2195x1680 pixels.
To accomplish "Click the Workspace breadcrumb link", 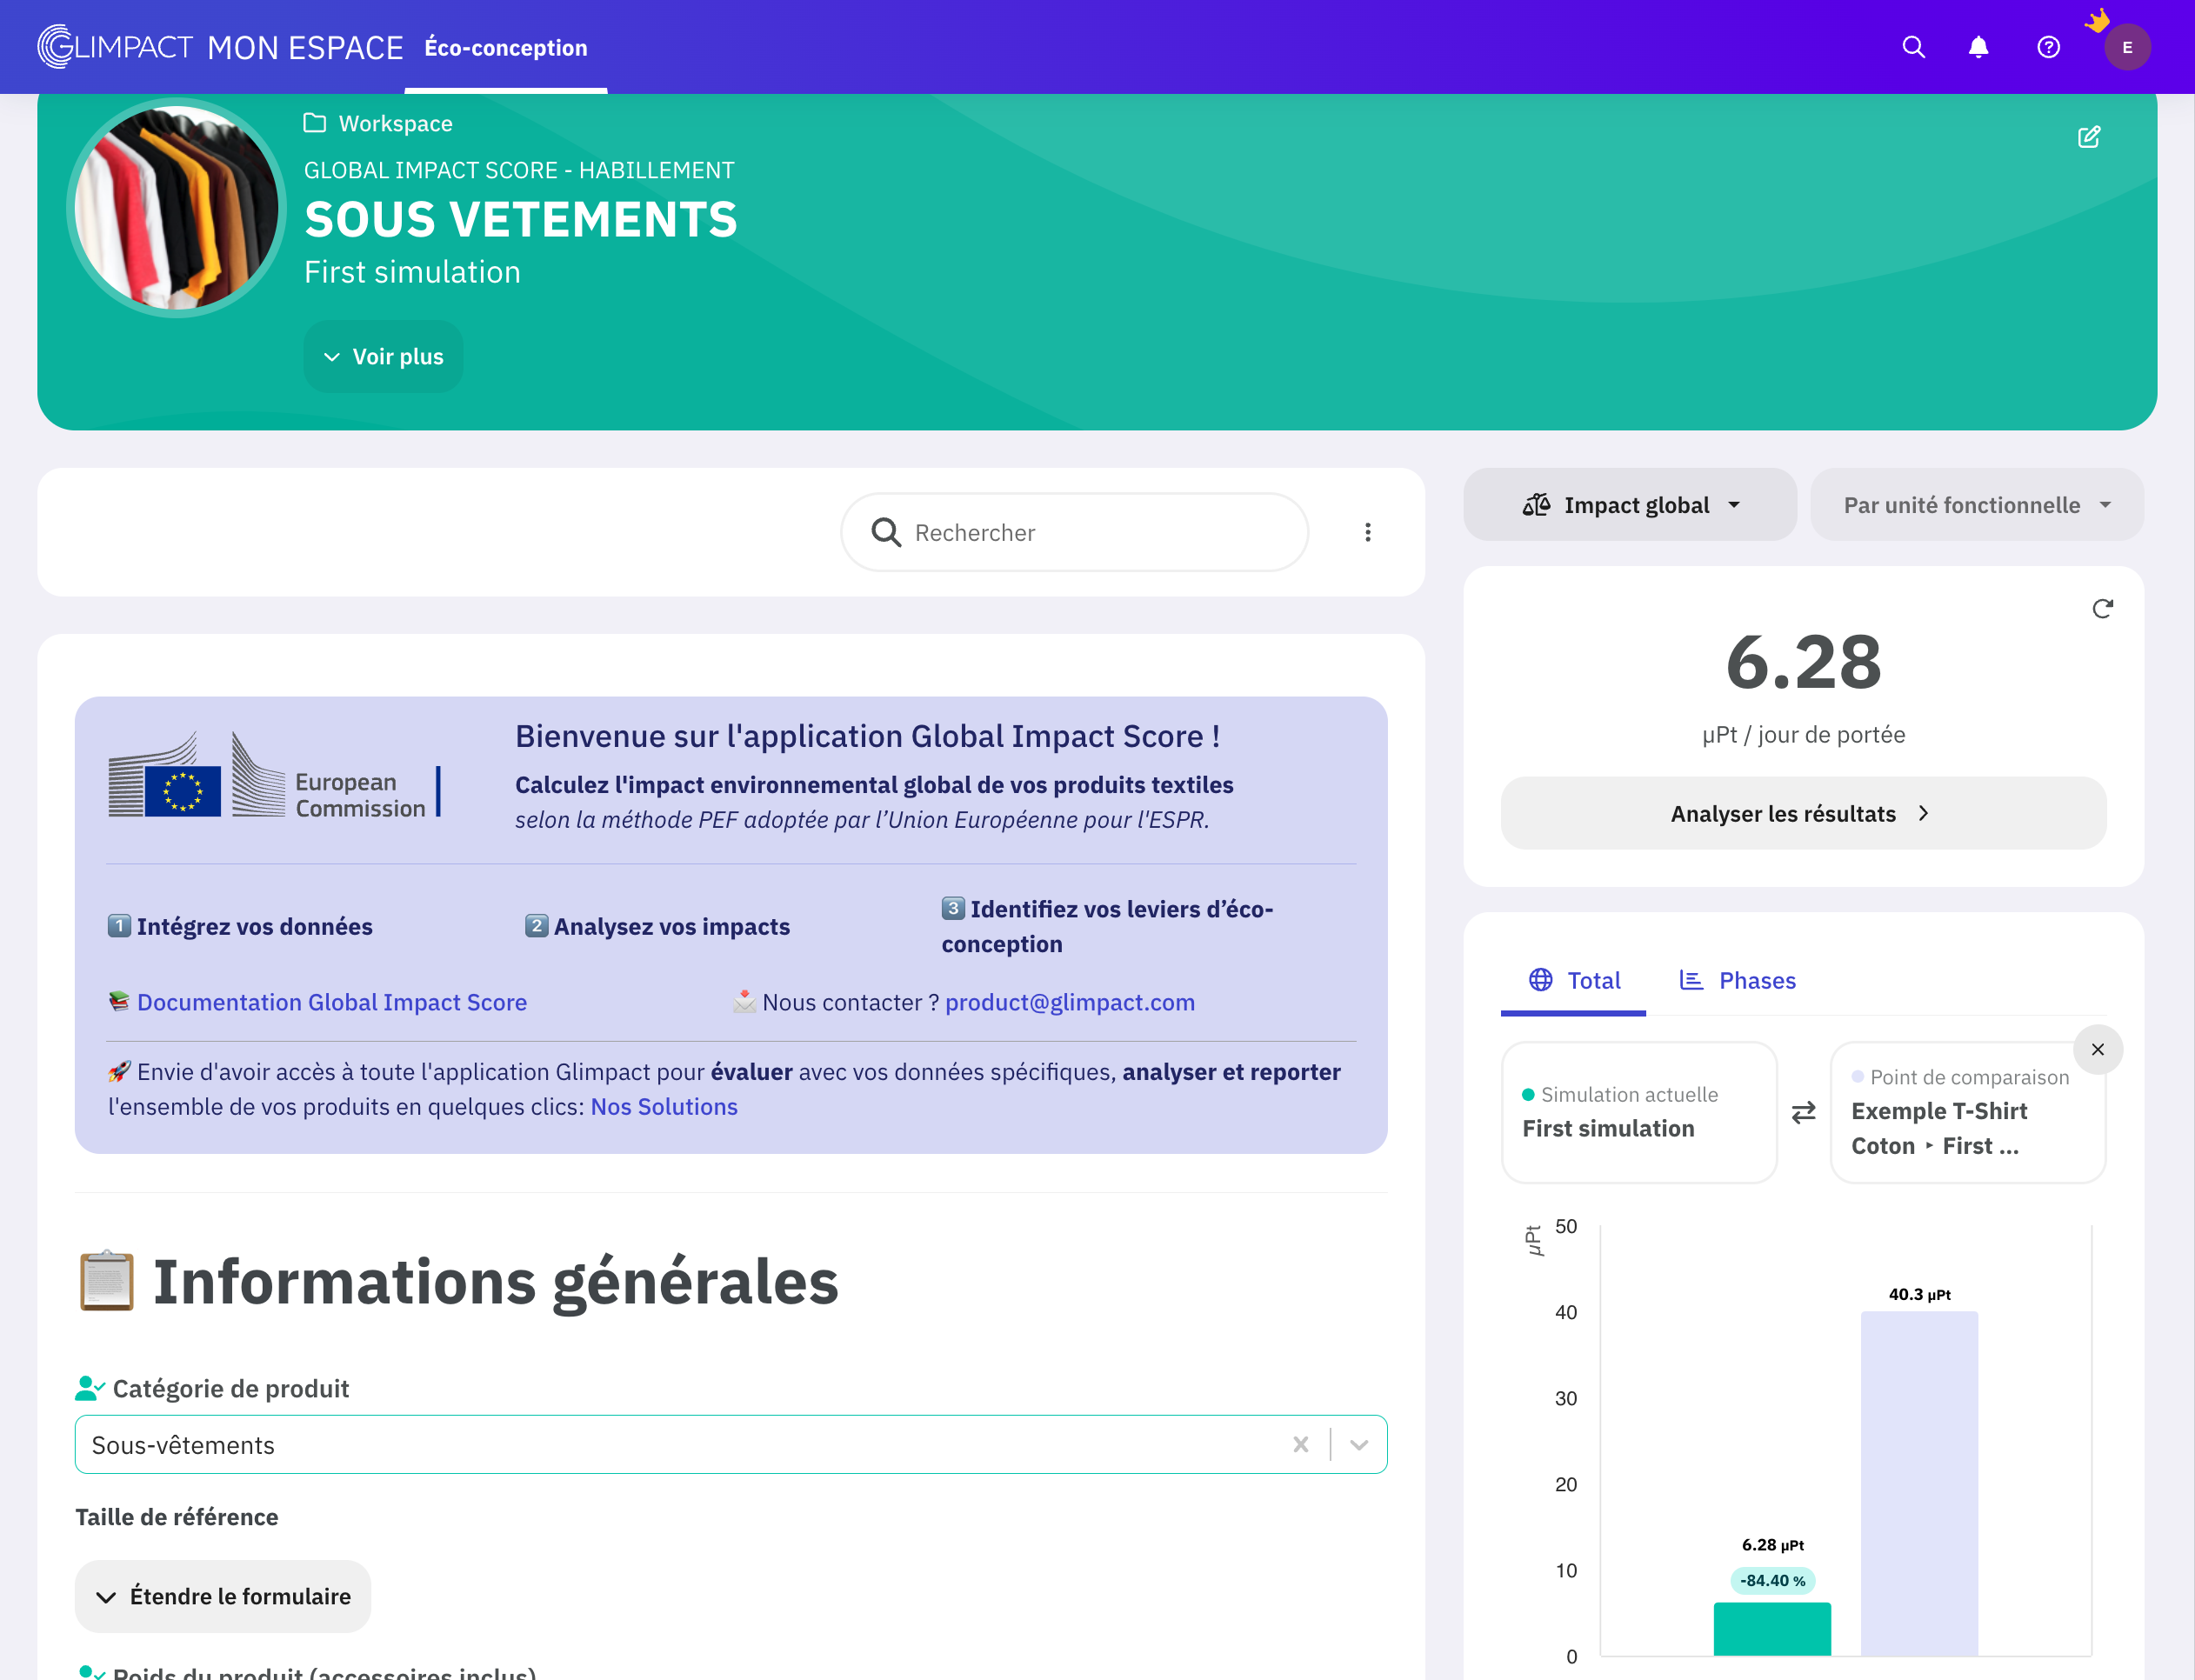I will pos(395,123).
